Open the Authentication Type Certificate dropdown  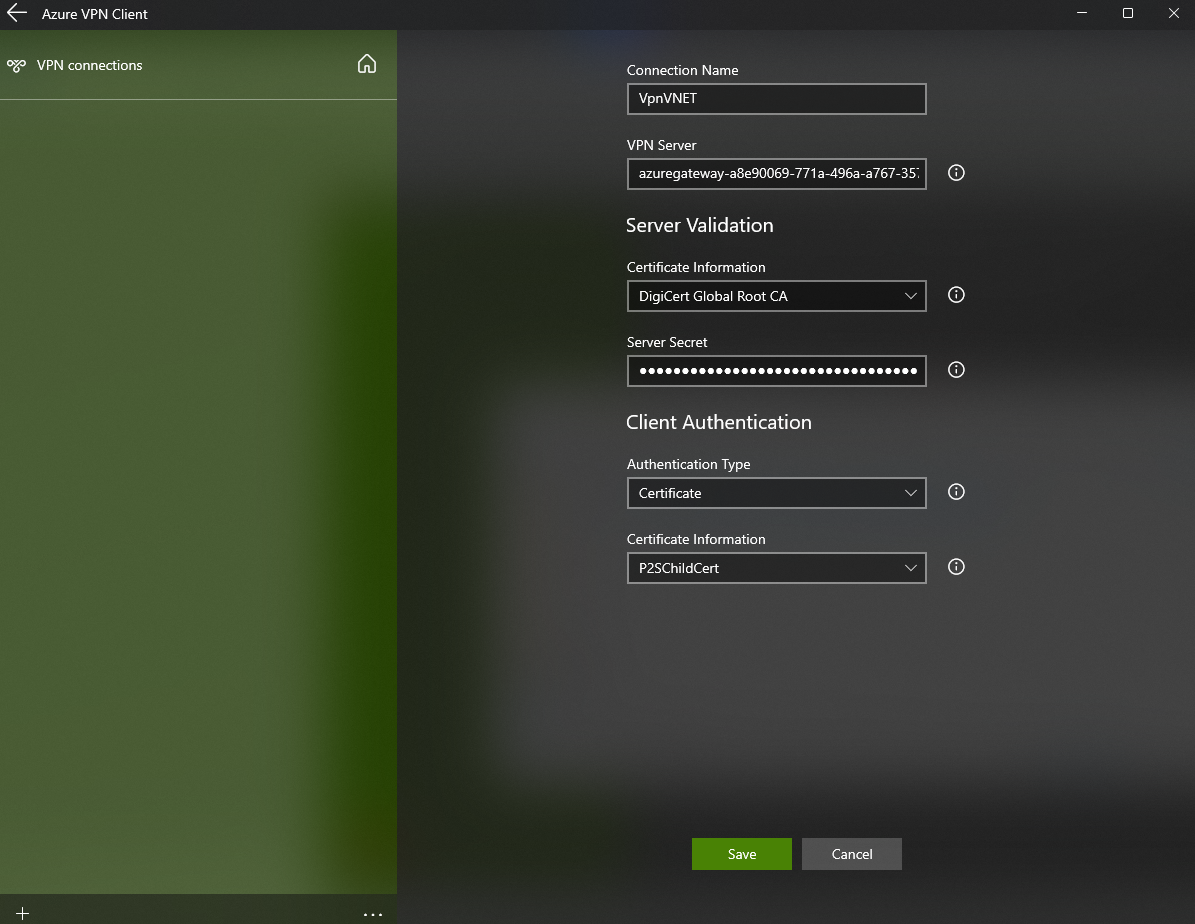tap(777, 492)
